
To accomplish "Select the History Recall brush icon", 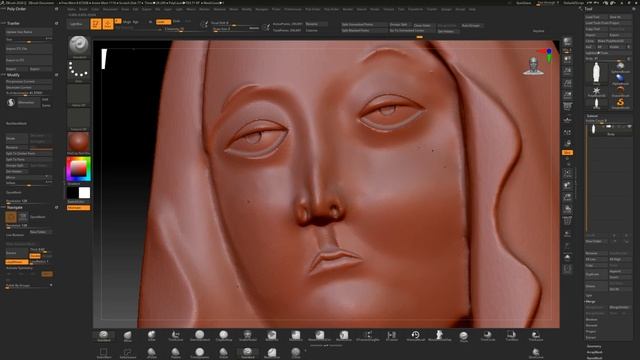I will [416, 336].
